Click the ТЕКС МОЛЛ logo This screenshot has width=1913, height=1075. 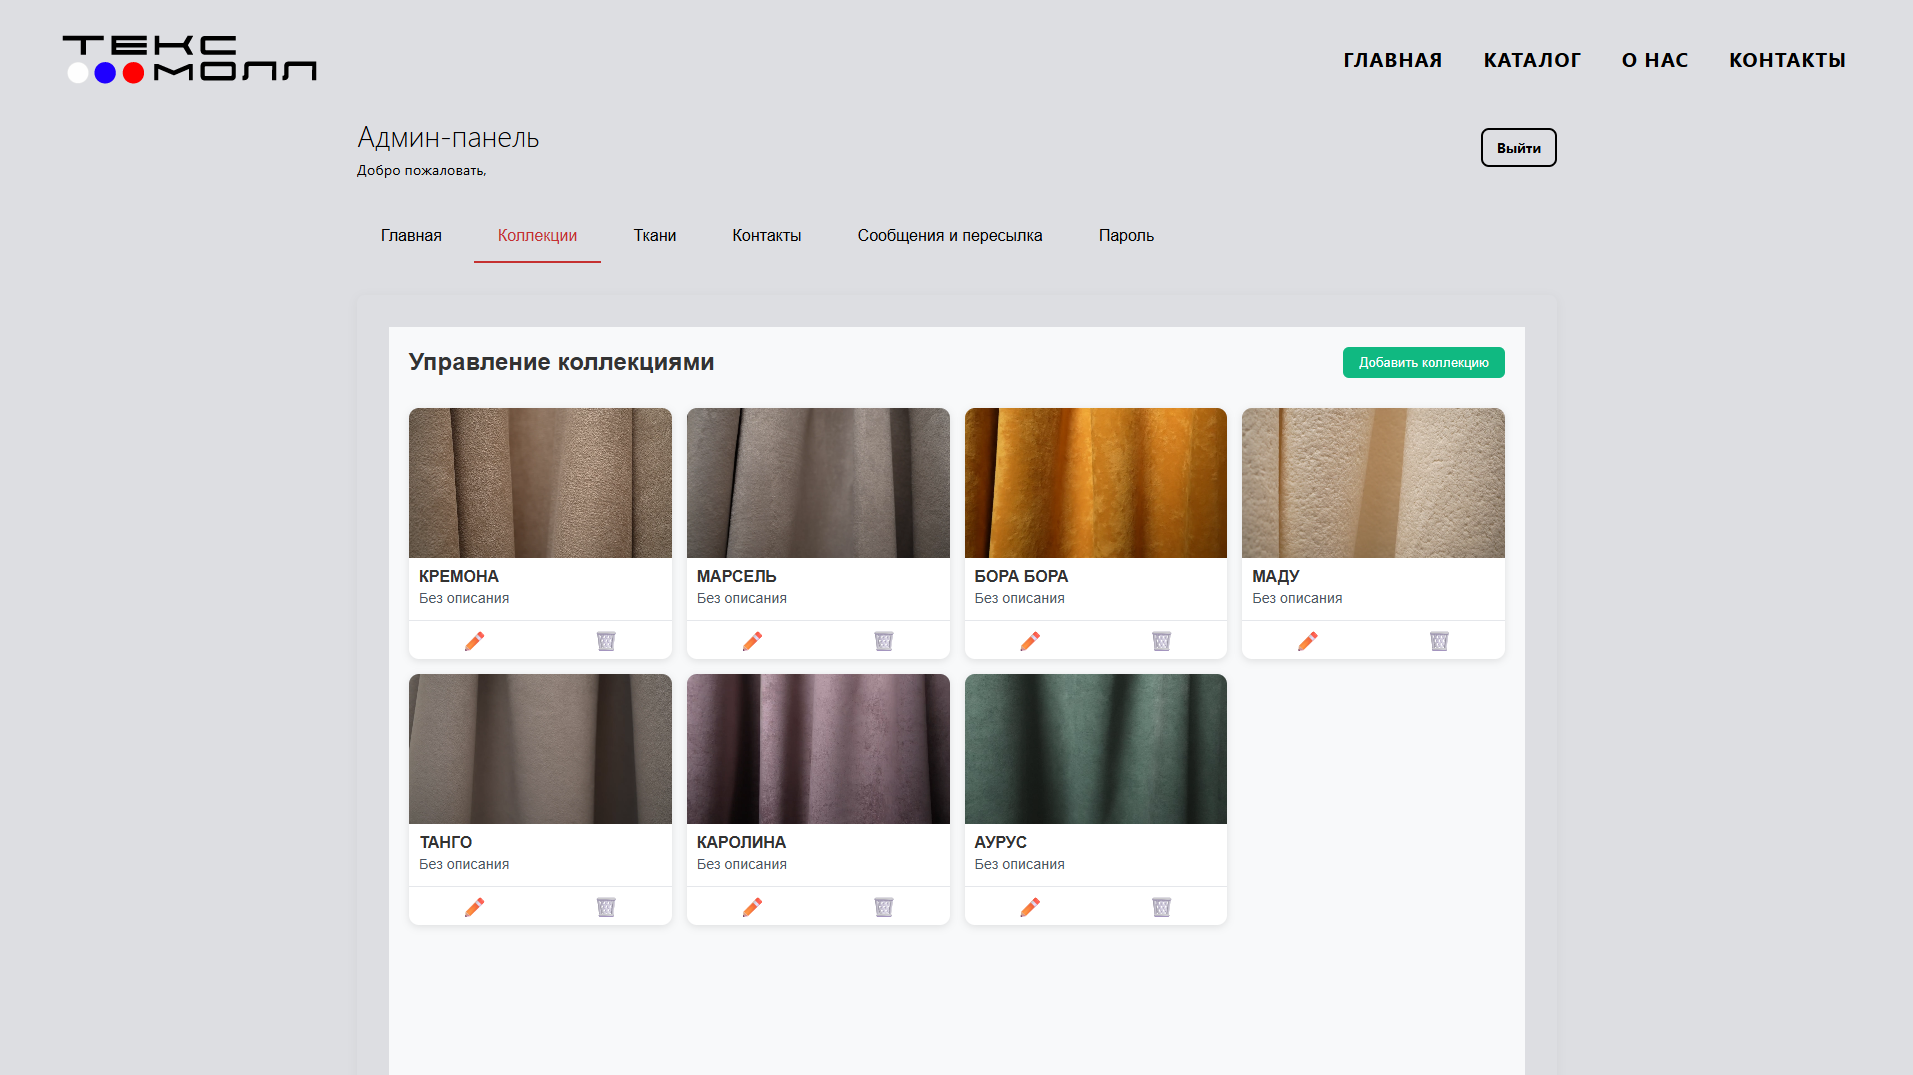coord(190,59)
